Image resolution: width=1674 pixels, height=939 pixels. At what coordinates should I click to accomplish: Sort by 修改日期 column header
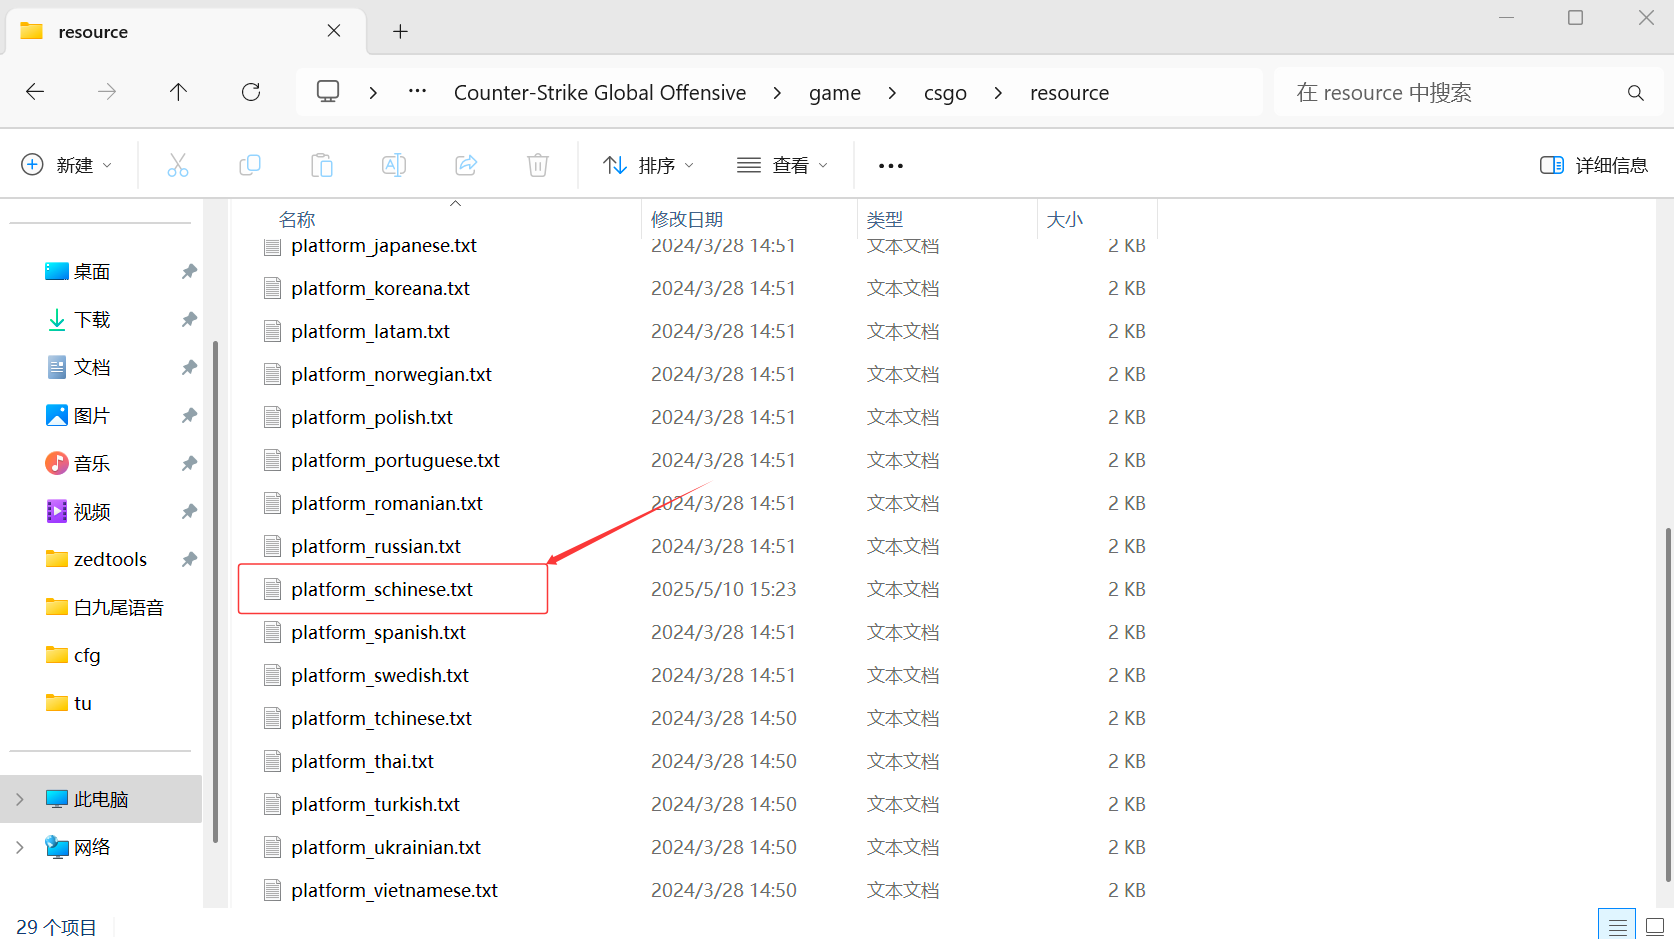[x=687, y=219]
